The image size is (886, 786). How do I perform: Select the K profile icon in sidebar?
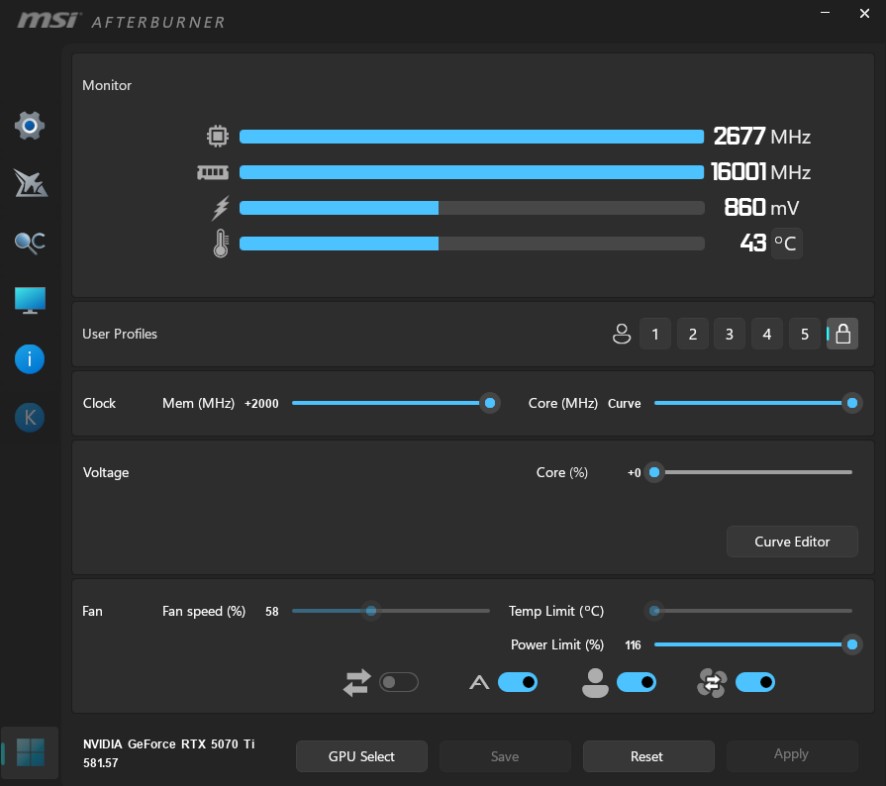29,417
